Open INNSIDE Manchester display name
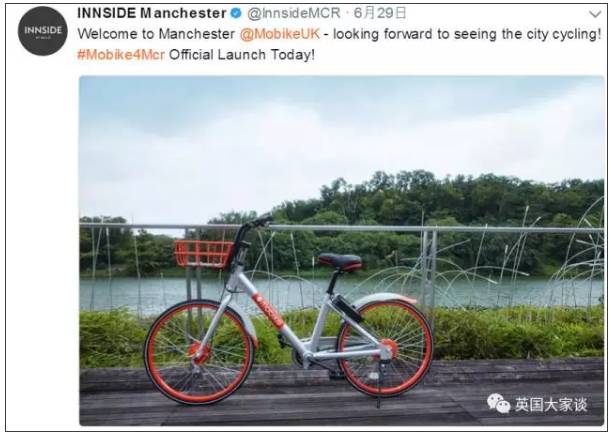This screenshot has width=611, height=437. [152, 13]
